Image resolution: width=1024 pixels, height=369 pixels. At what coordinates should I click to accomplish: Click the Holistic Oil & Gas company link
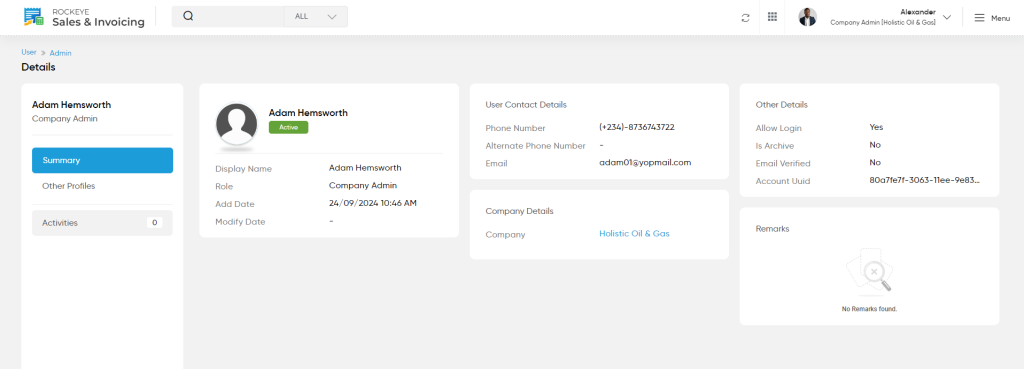tap(634, 233)
